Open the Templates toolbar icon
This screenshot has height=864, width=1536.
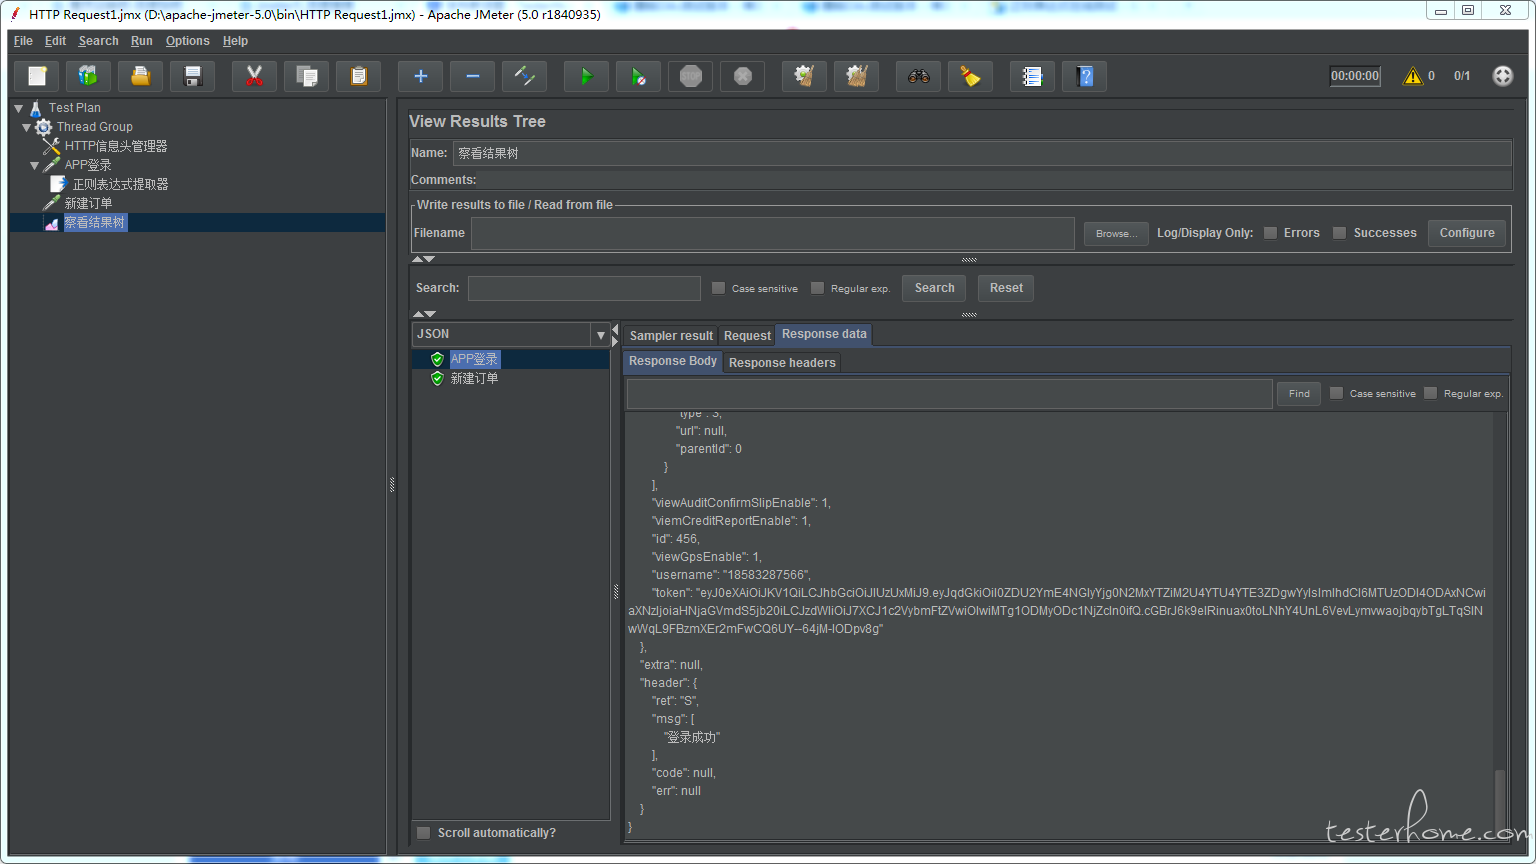[89, 76]
